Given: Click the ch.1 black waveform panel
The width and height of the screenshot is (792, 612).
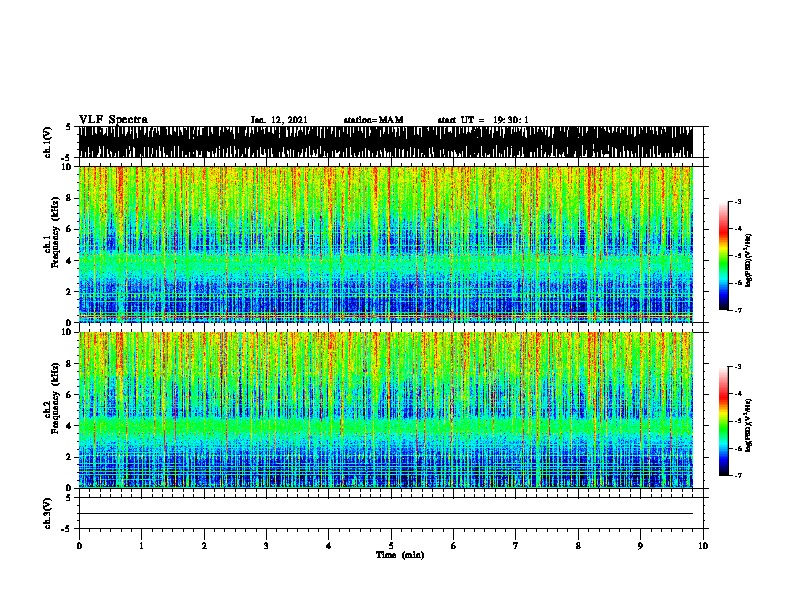Looking at the screenshot, I should point(385,142).
